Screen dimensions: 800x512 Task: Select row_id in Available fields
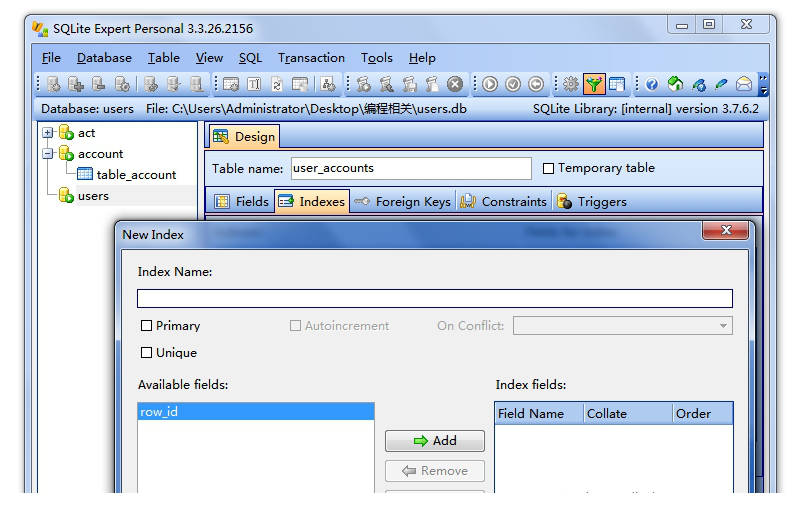coord(256,412)
